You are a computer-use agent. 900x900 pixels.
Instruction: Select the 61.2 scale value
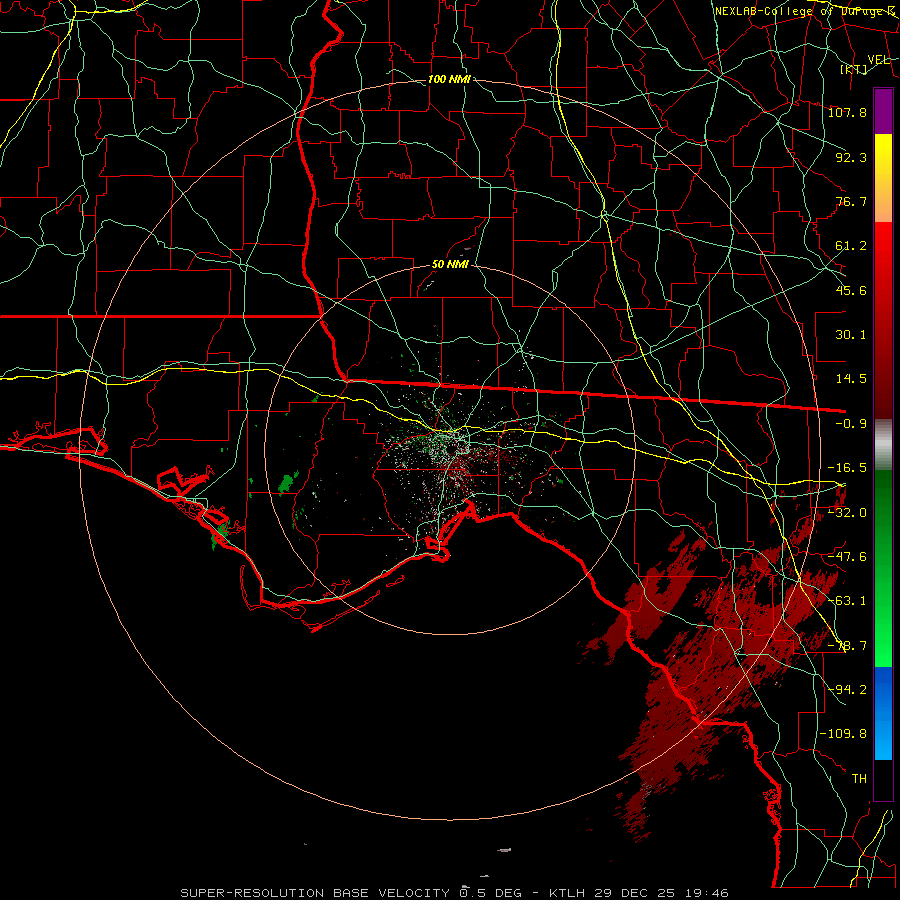coord(851,246)
